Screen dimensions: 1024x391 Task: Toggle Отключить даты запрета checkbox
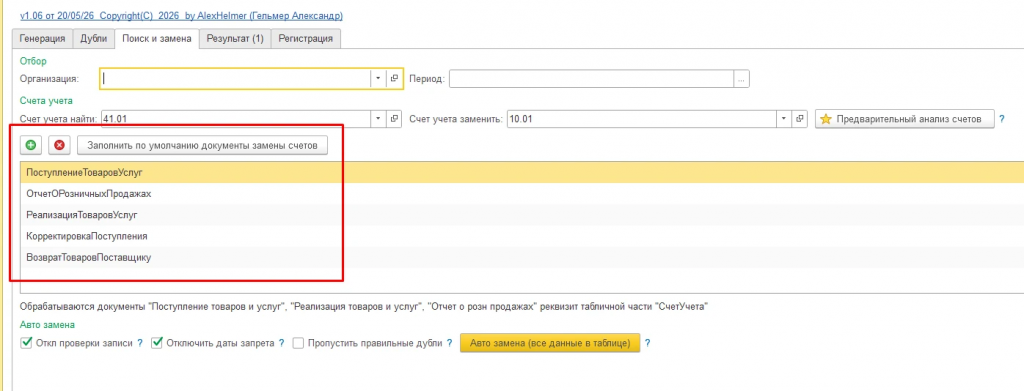(x=157, y=343)
